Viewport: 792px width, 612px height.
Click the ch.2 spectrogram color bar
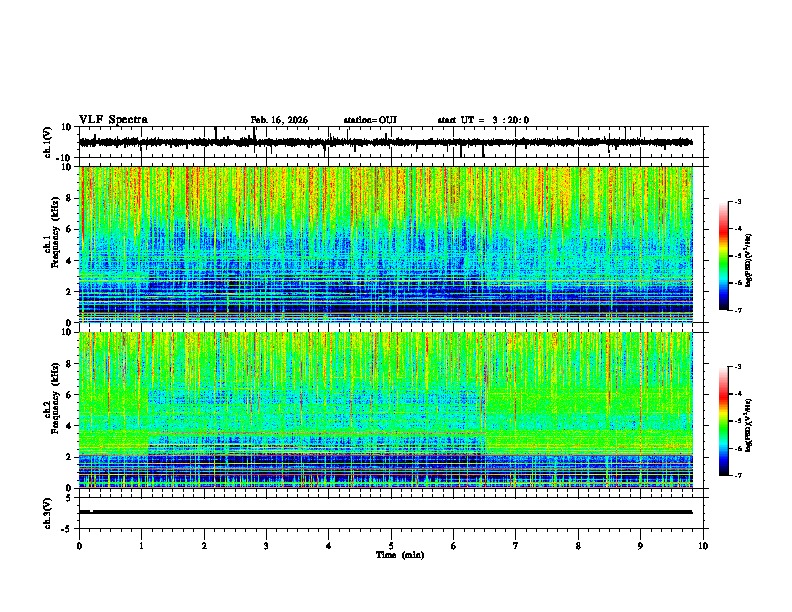pos(724,421)
